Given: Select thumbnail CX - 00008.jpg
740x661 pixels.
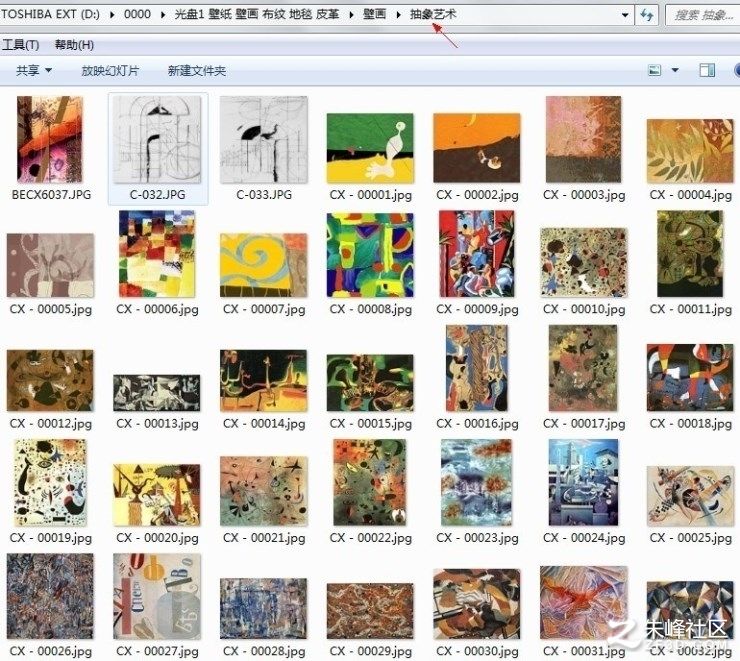Looking at the screenshot, I should [x=370, y=255].
